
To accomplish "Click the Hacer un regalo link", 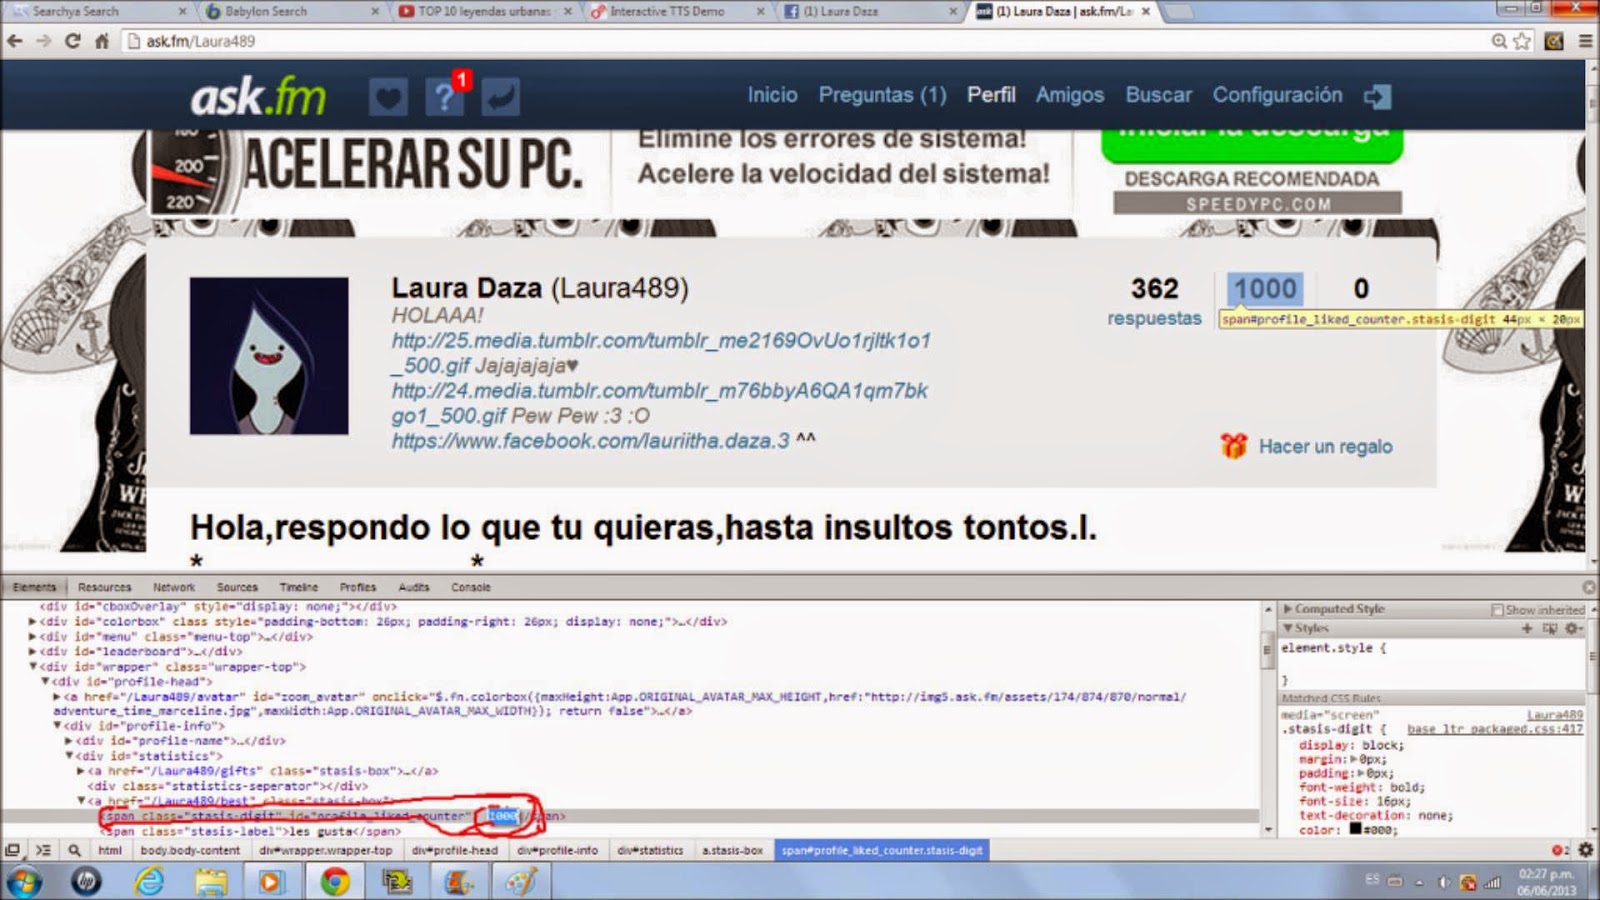I will pos(1325,447).
